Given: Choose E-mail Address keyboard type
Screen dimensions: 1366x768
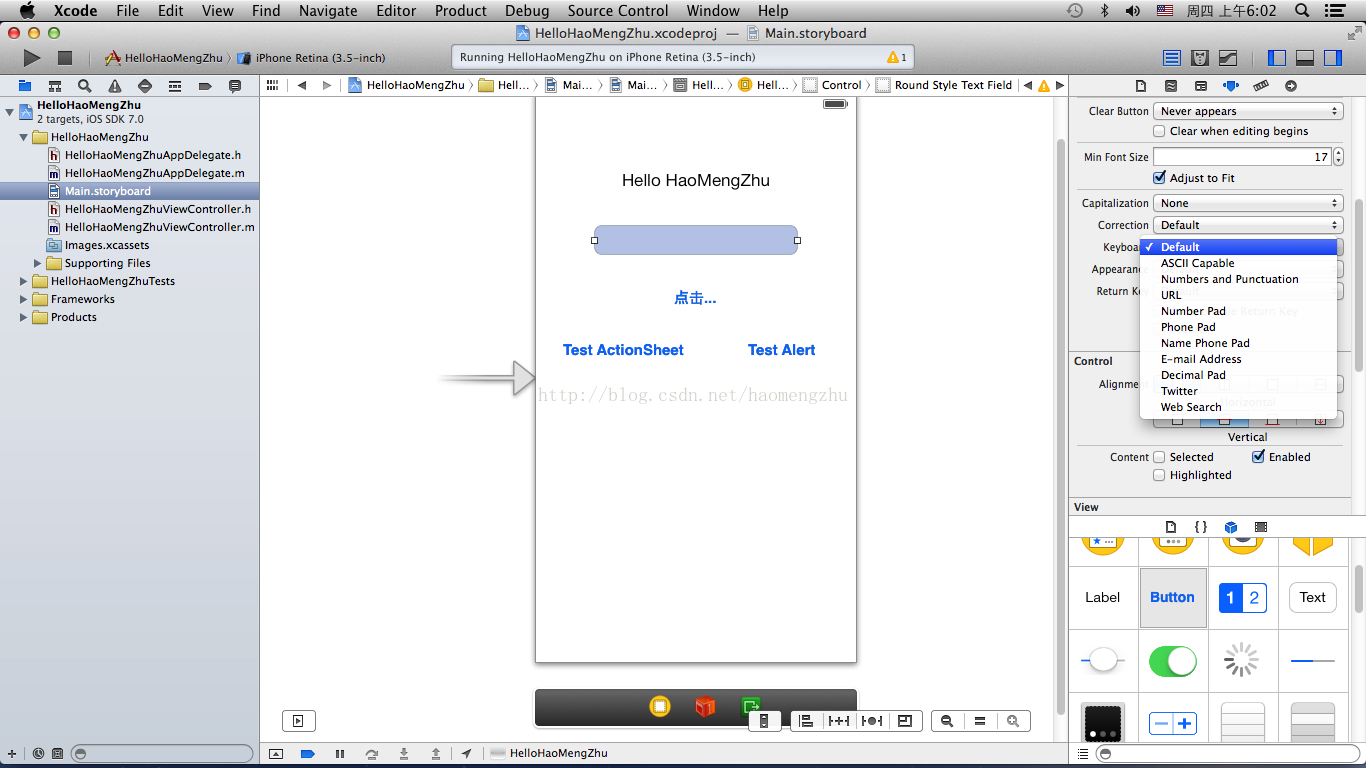Looking at the screenshot, I should pos(1238,359).
